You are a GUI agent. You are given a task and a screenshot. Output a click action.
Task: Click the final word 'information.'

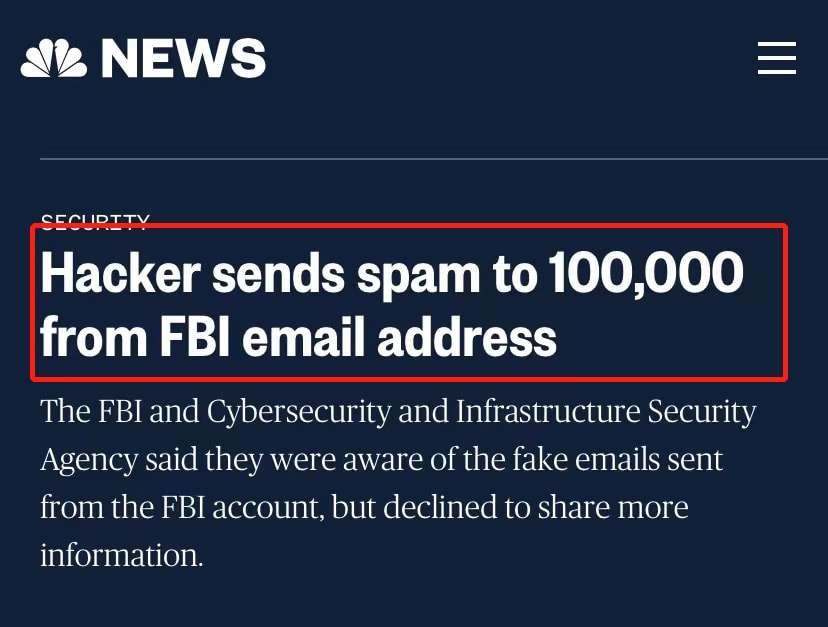click(x=122, y=556)
